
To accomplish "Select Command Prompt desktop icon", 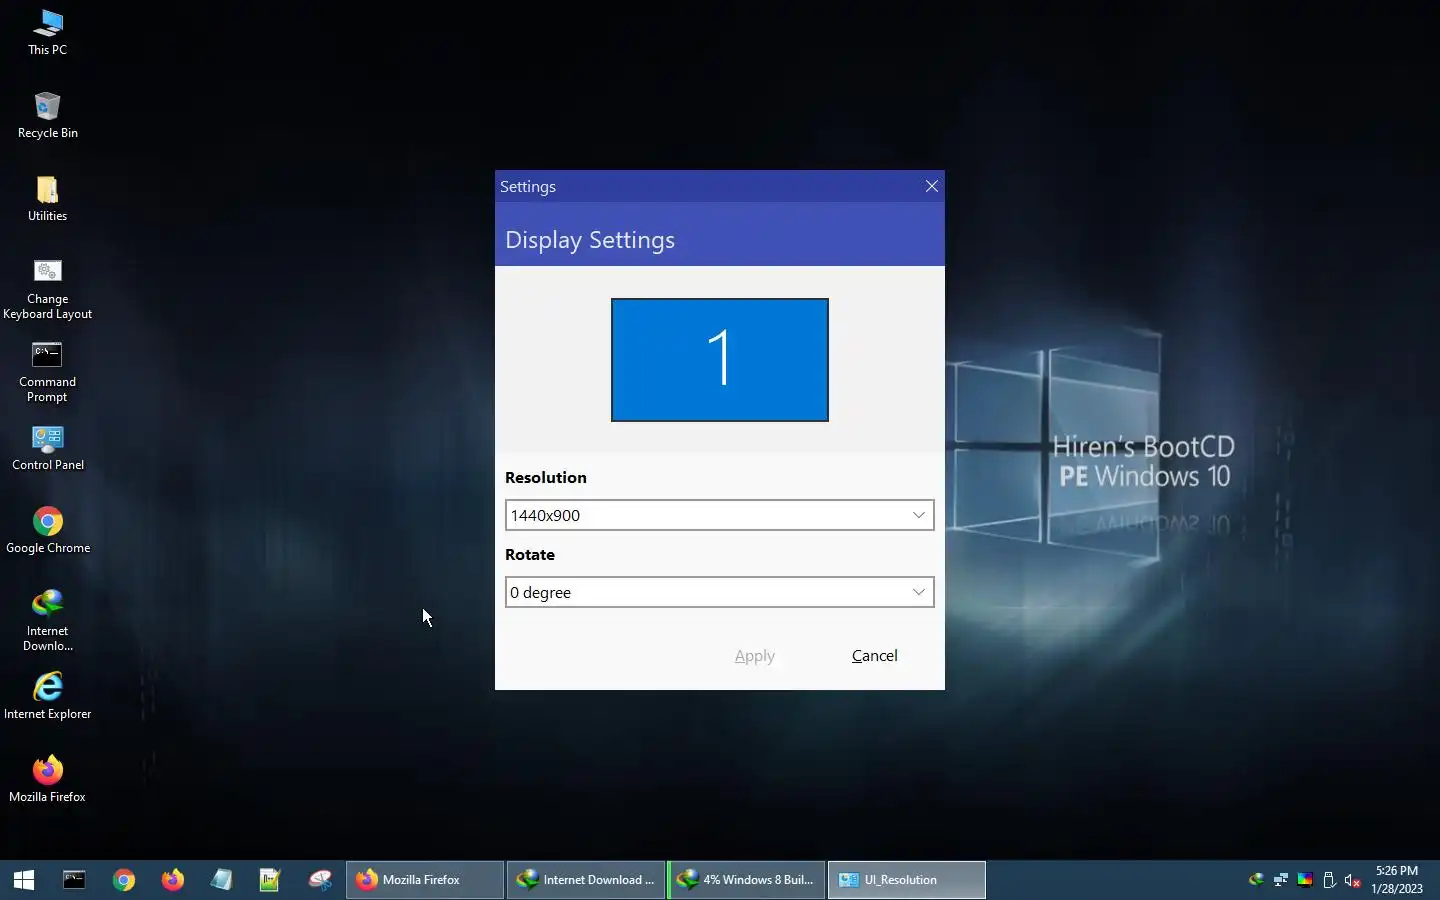I will click(x=47, y=373).
